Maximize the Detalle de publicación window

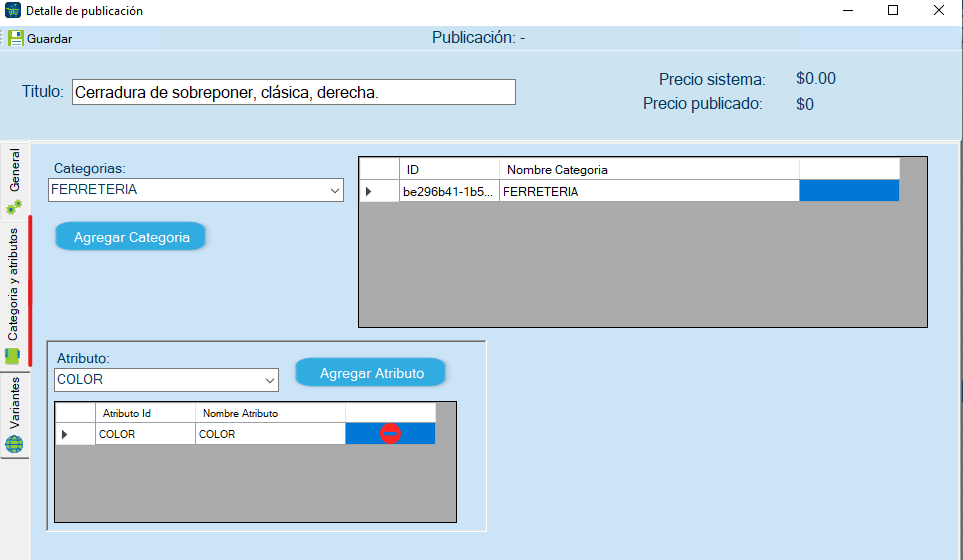pyautogui.click(x=893, y=10)
